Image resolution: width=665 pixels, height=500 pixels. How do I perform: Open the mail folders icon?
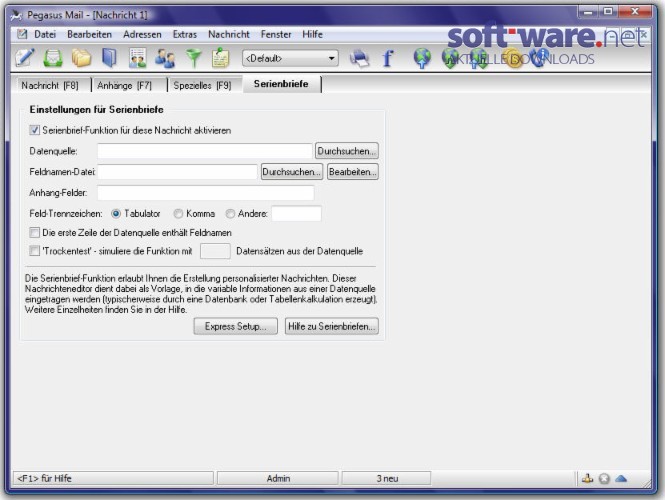coord(81,58)
